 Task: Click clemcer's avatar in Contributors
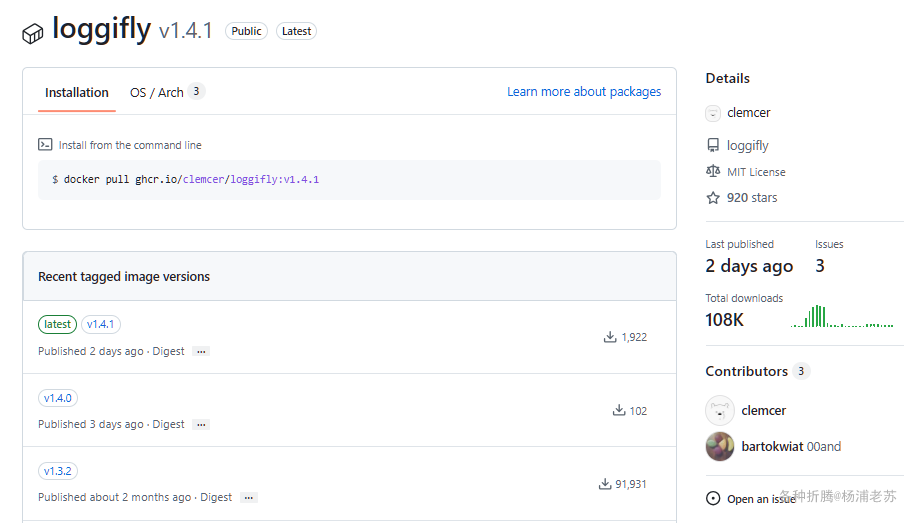pos(720,411)
